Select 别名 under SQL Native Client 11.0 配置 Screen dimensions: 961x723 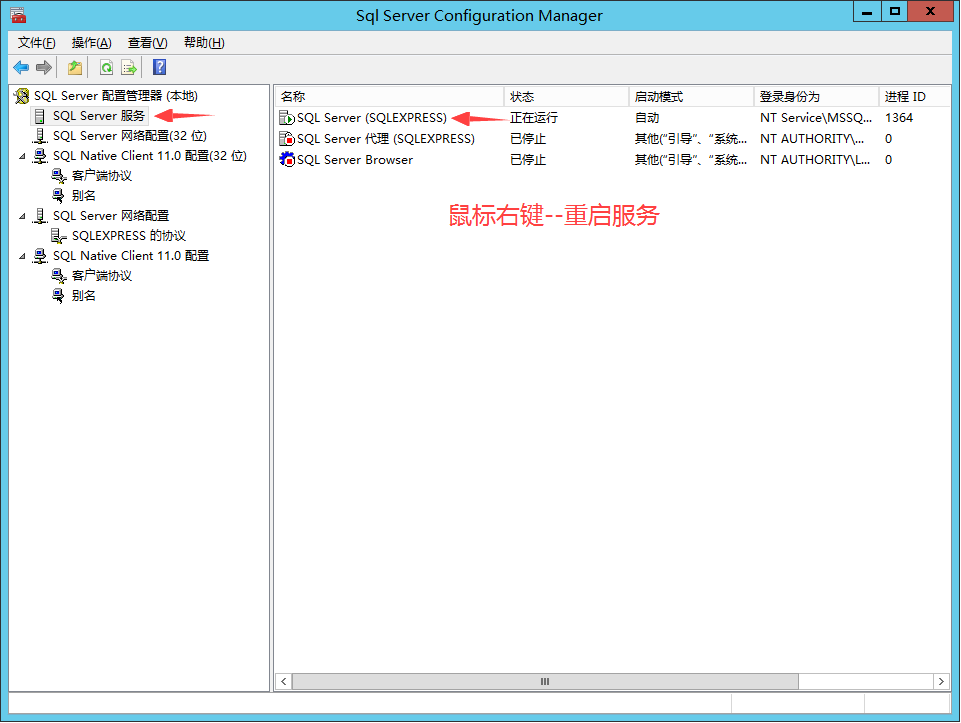pyautogui.click(x=83, y=296)
